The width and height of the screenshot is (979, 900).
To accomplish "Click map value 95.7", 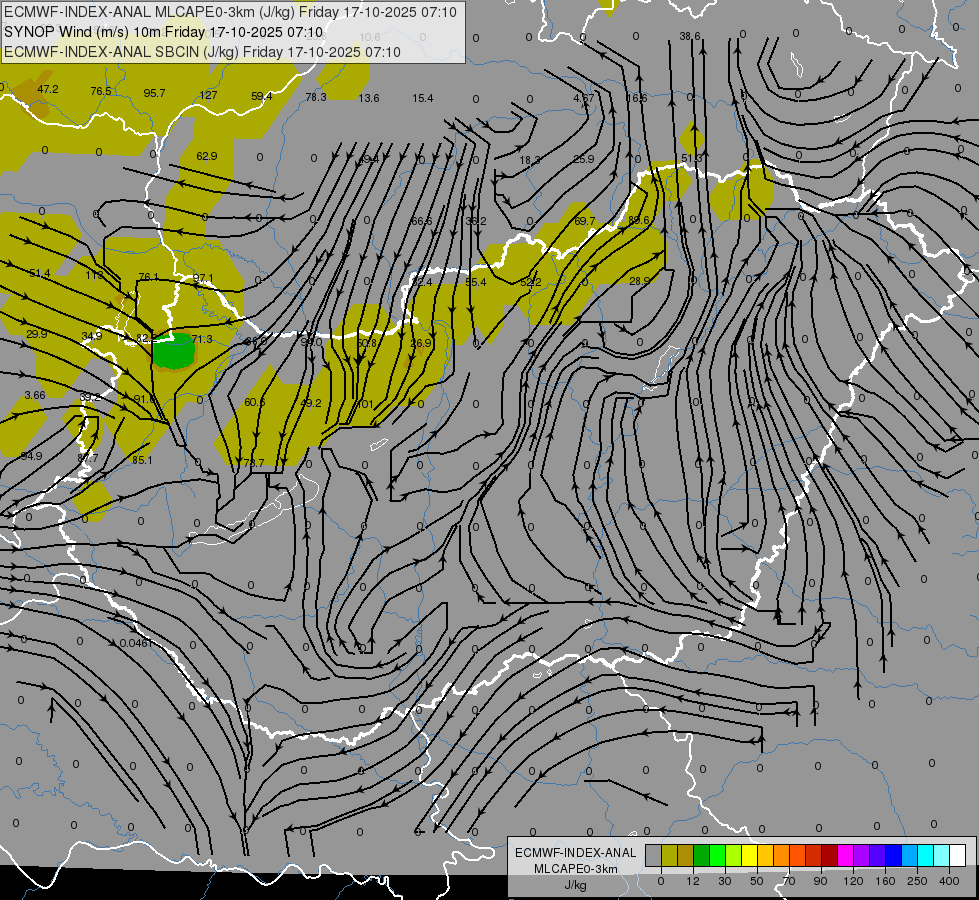I will [154, 93].
